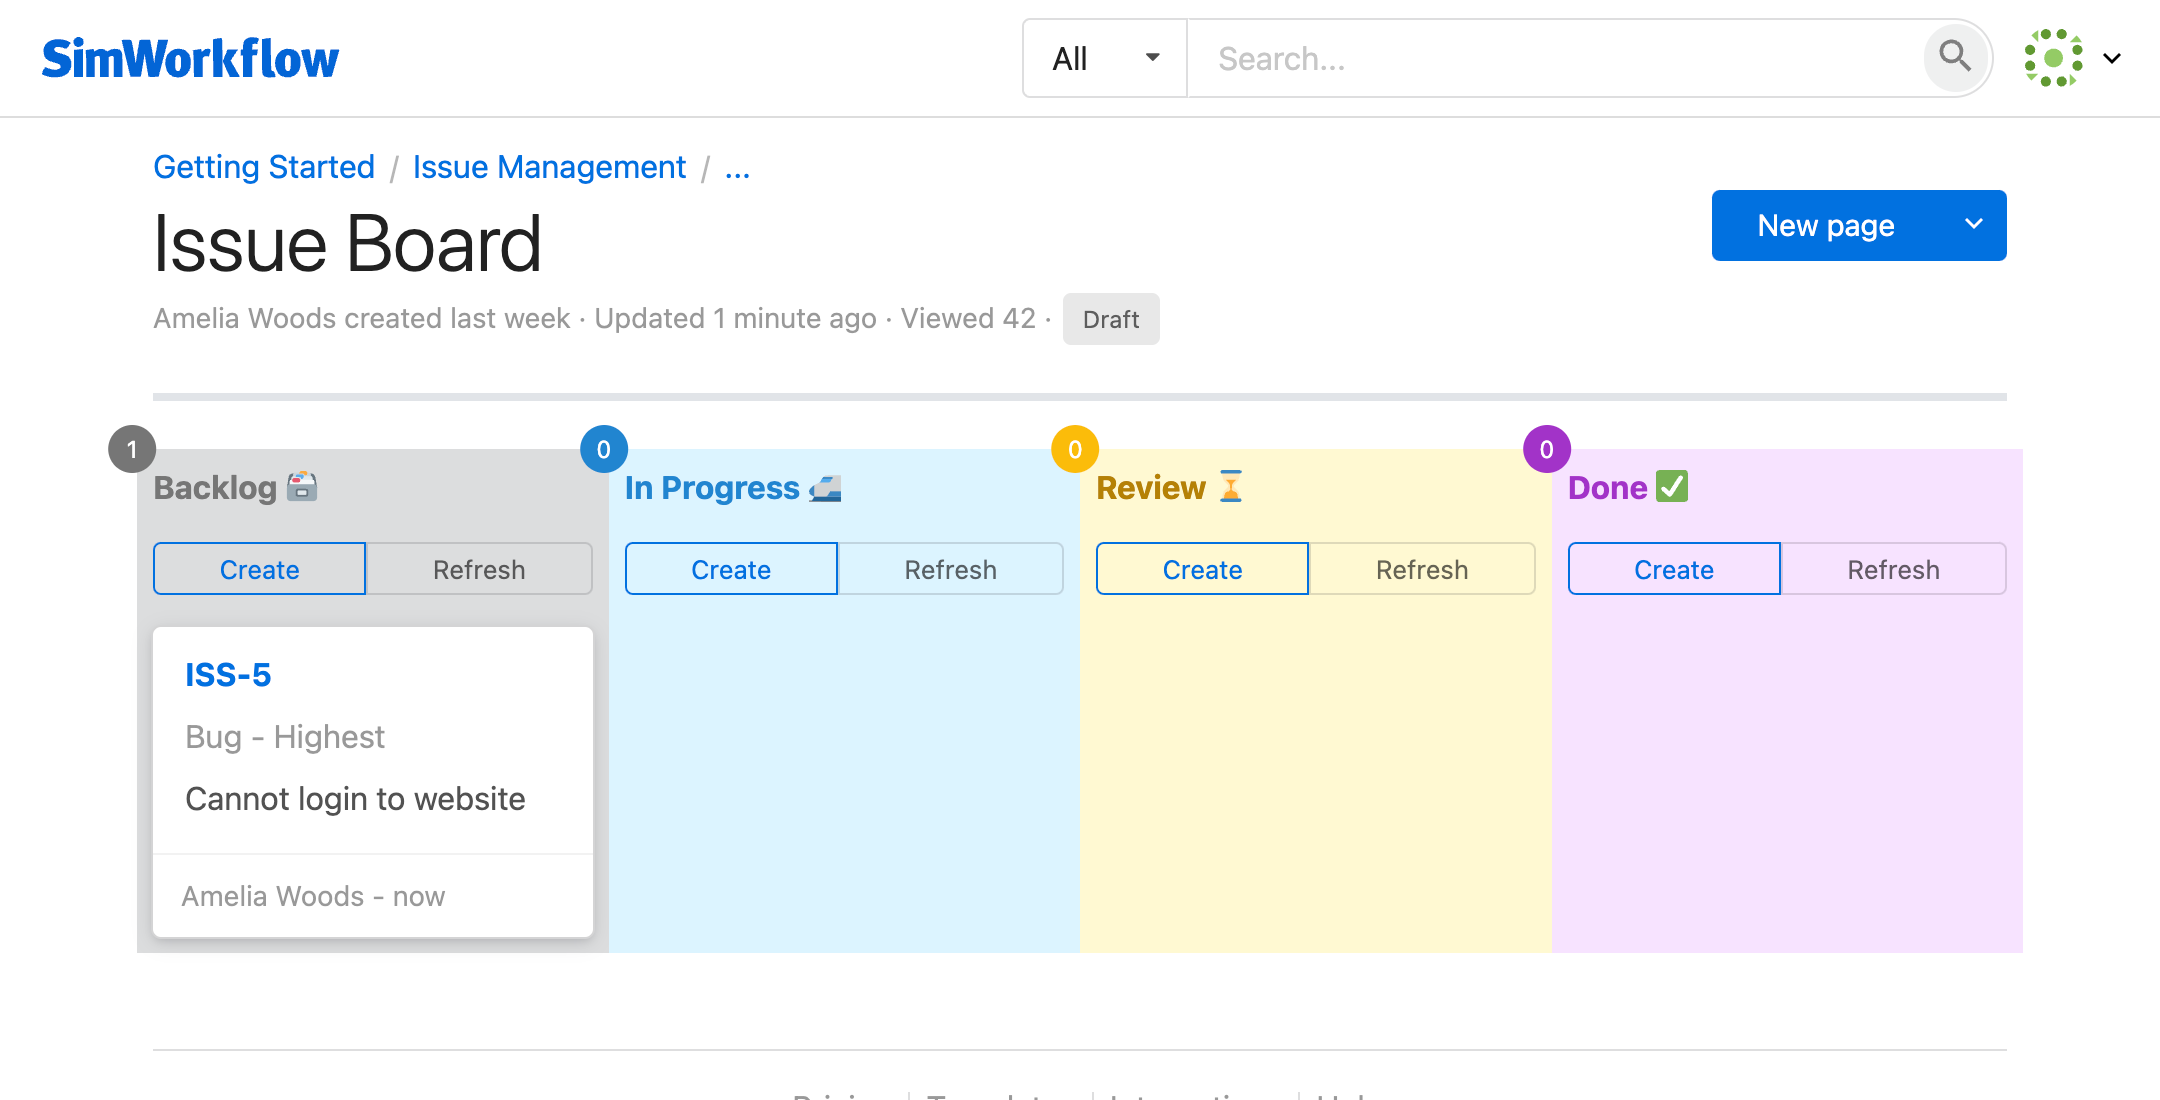
Task: Click the 'Cannot login to website' text
Action: (355, 799)
